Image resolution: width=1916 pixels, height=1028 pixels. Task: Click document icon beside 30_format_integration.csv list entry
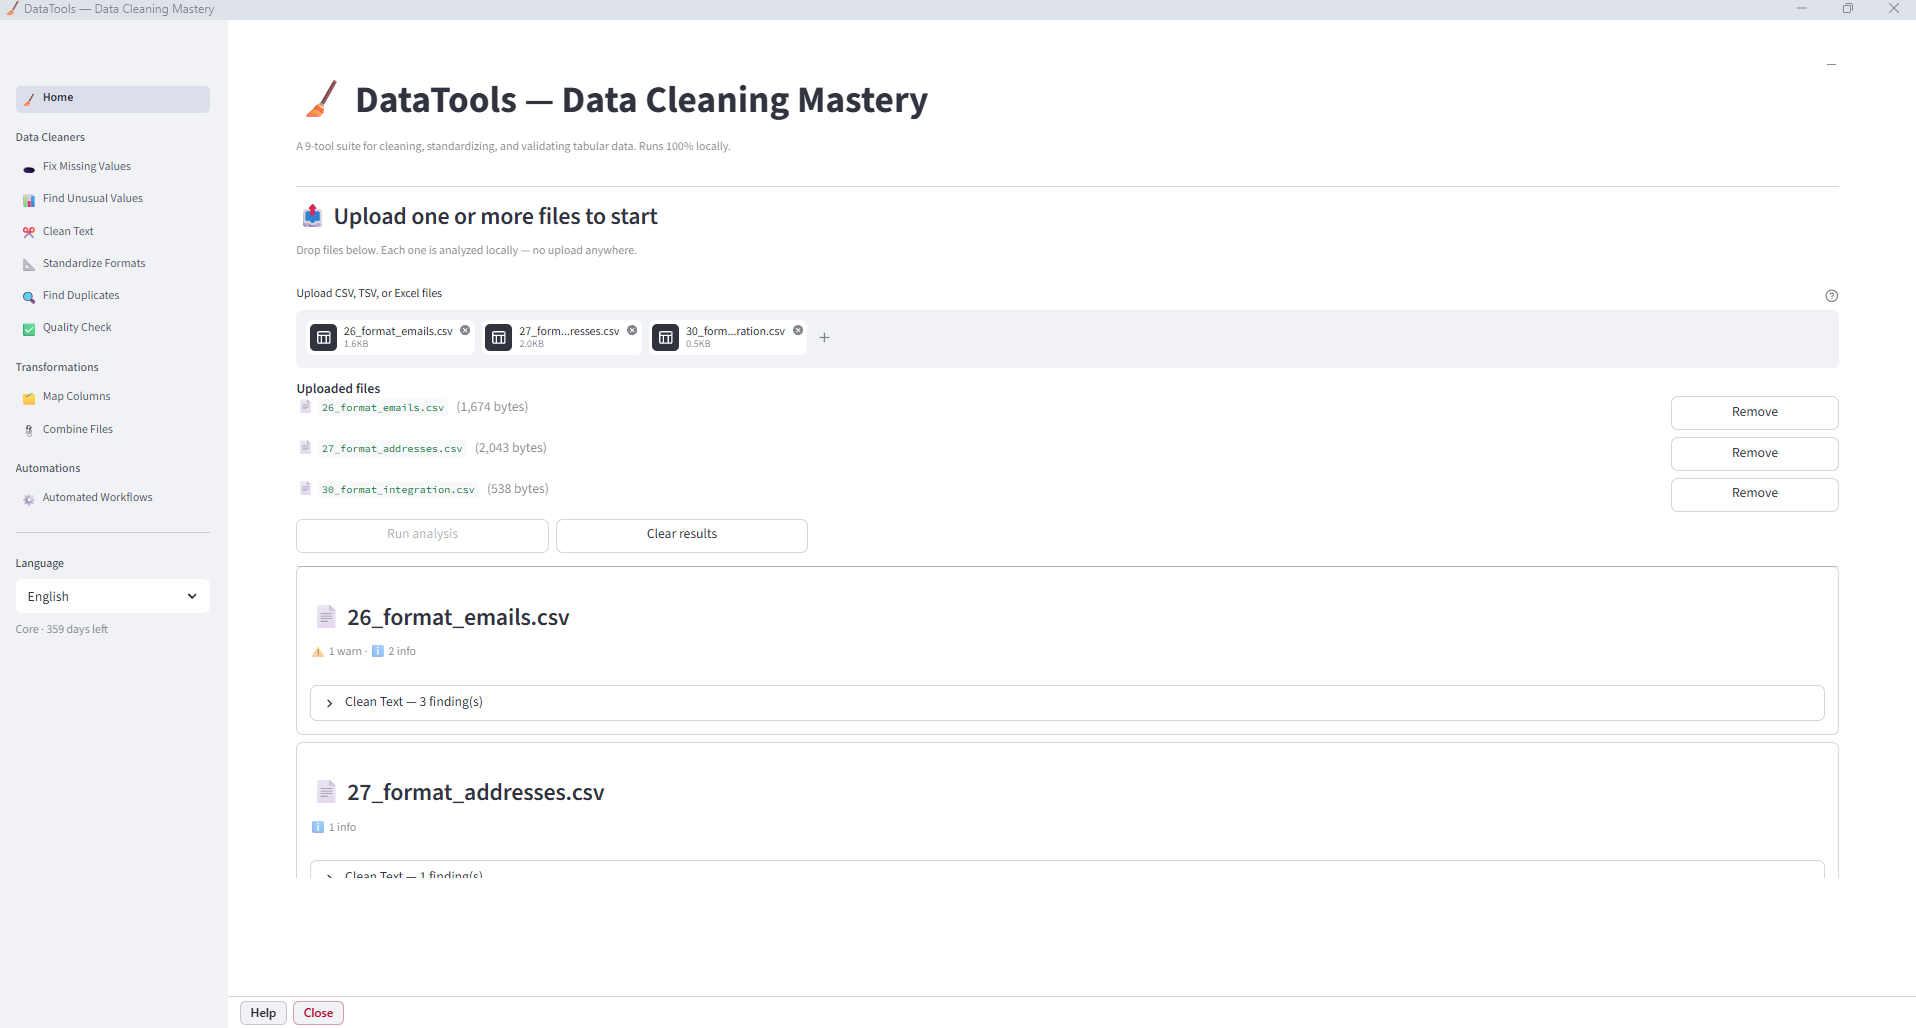[x=305, y=489]
